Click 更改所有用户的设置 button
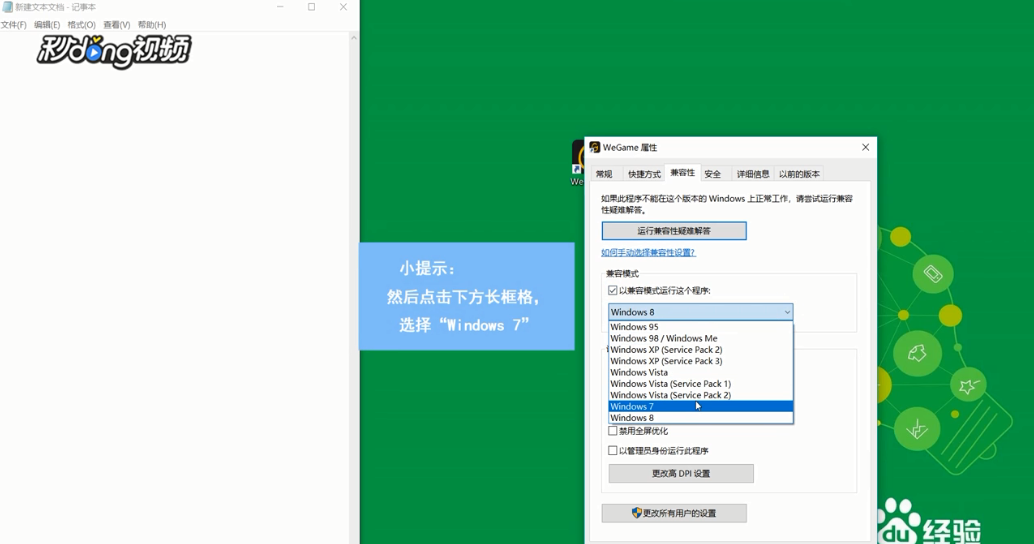1034x544 pixels. point(674,513)
